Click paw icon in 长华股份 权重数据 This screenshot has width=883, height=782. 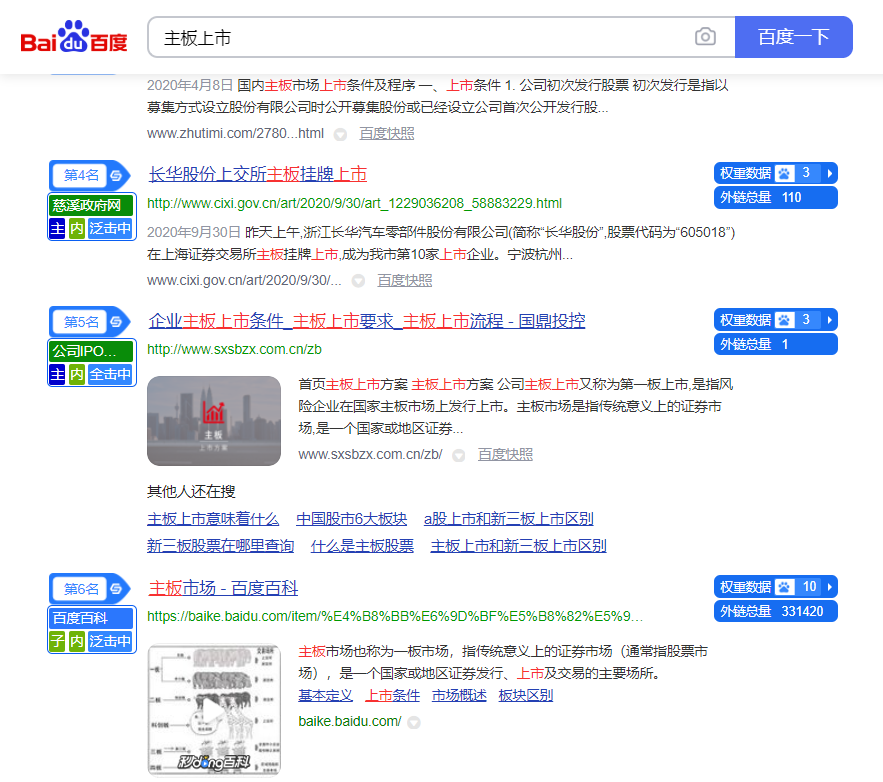[x=784, y=173]
